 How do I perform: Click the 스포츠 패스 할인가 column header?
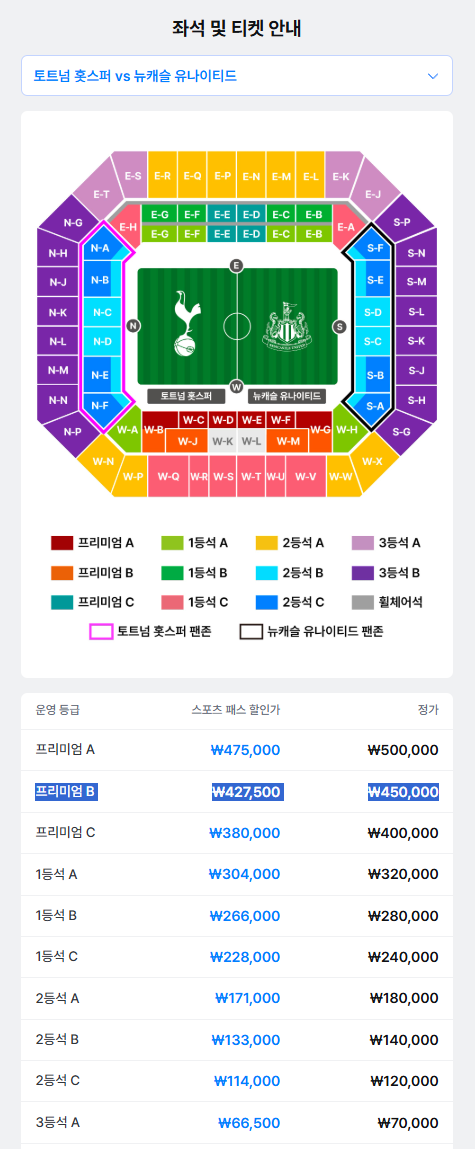coord(235,709)
